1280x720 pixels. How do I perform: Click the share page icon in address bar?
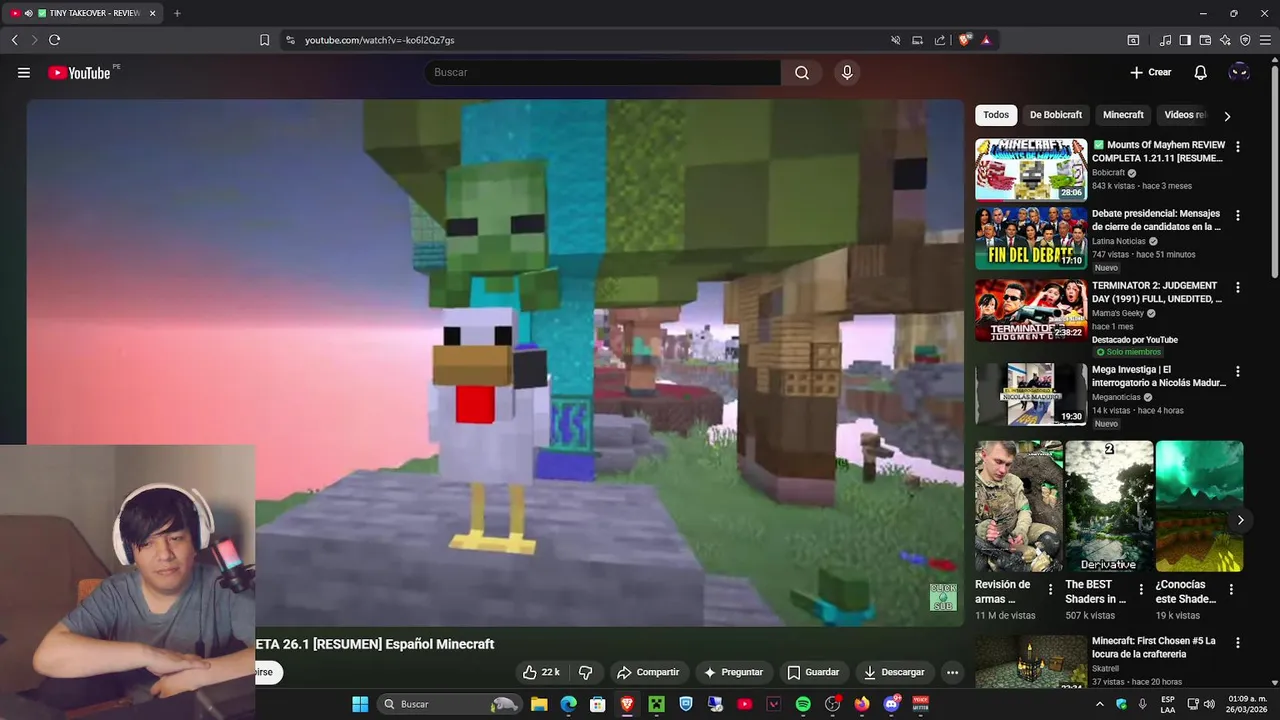[x=940, y=40]
